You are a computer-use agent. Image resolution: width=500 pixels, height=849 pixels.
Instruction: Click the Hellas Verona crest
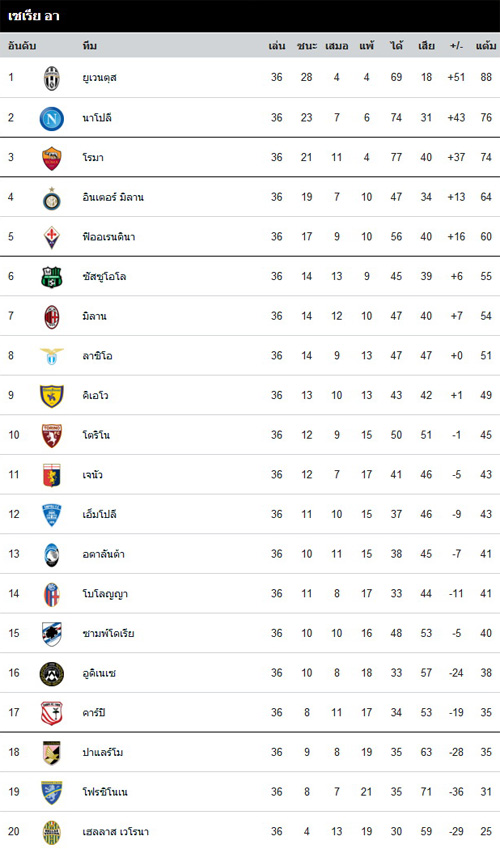51,832
